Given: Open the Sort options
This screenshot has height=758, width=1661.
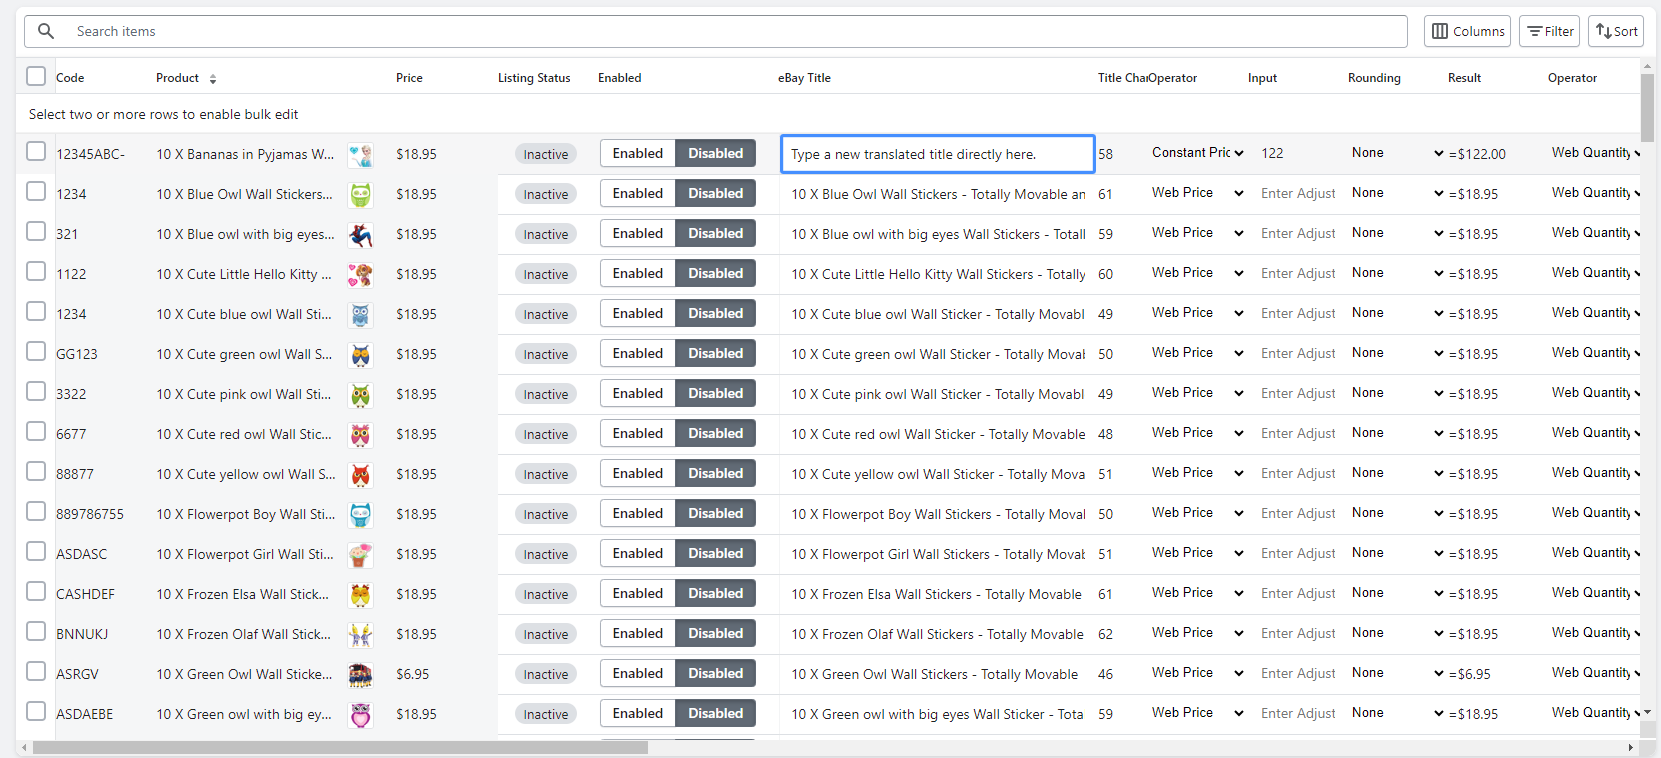Looking at the screenshot, I should [x=1616, y=31].
